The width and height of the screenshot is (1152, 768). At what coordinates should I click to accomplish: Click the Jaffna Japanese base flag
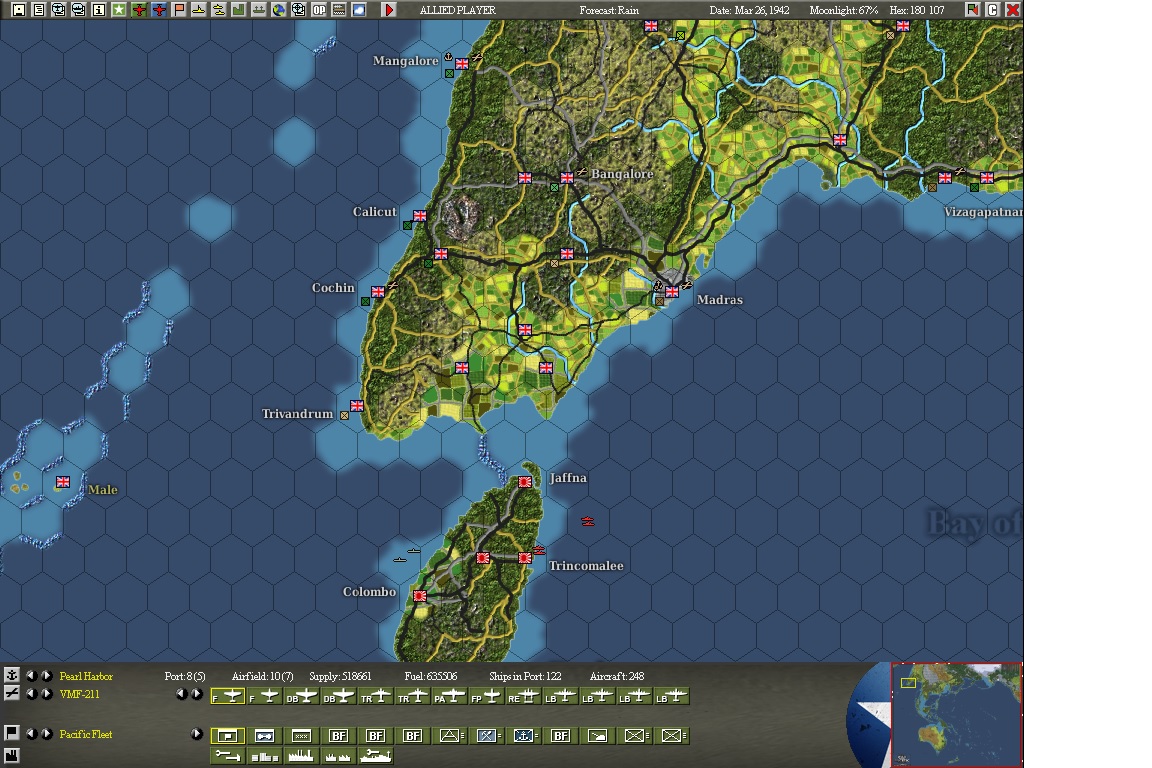coord(525,482)
